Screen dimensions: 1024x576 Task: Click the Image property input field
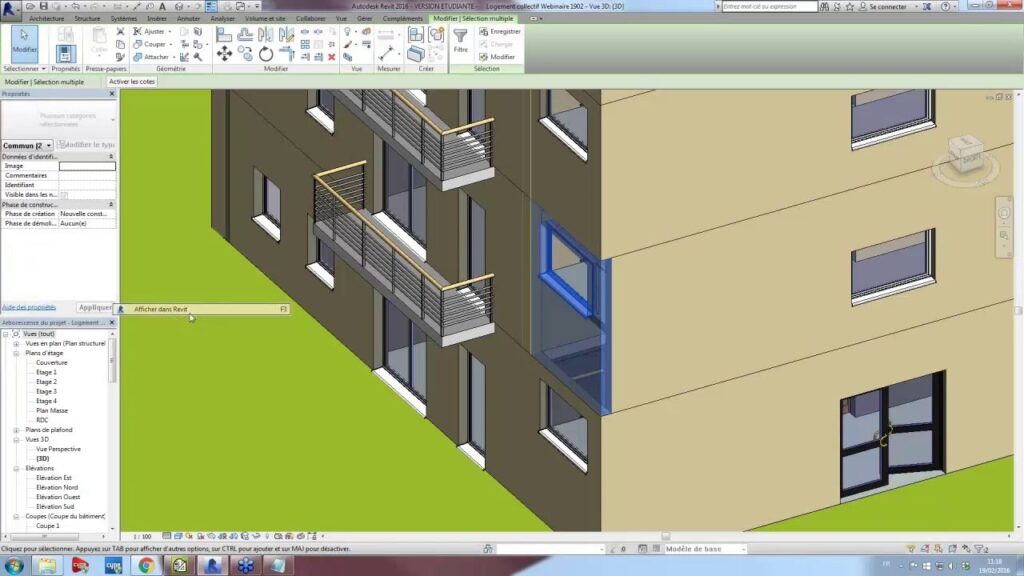86,166
